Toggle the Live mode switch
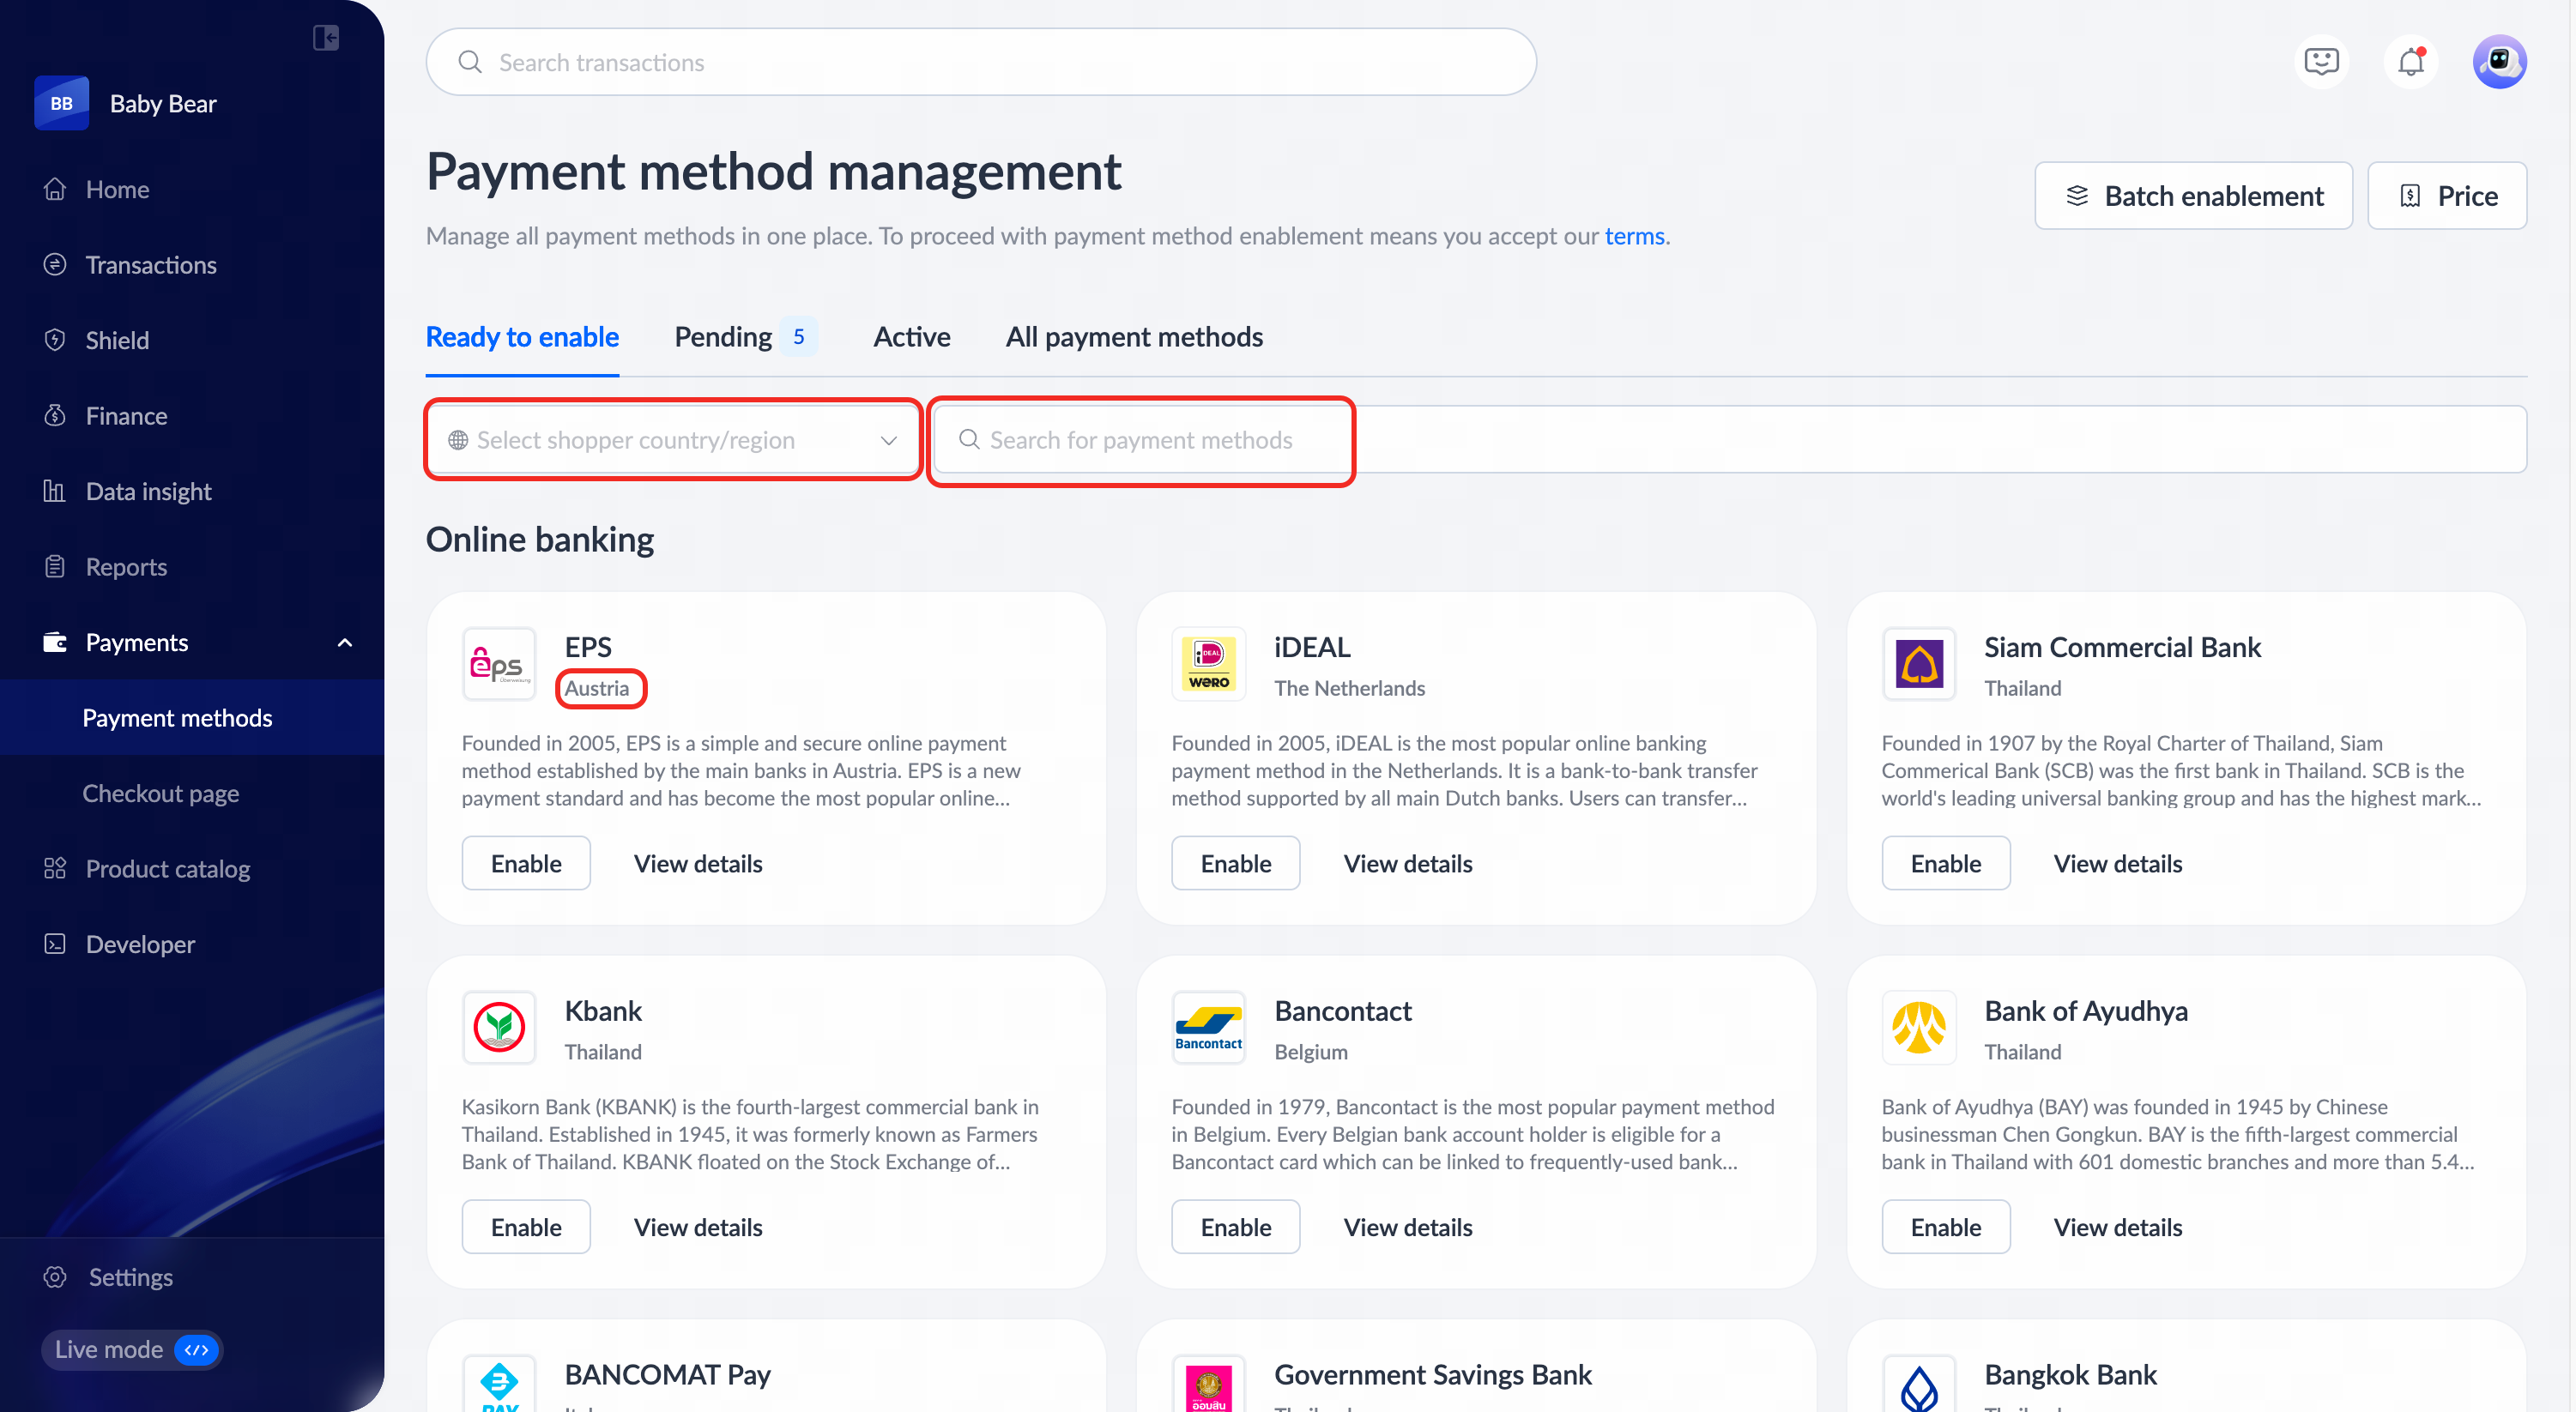This screenshot has height=1412, width=2576. pos(196,1349)
